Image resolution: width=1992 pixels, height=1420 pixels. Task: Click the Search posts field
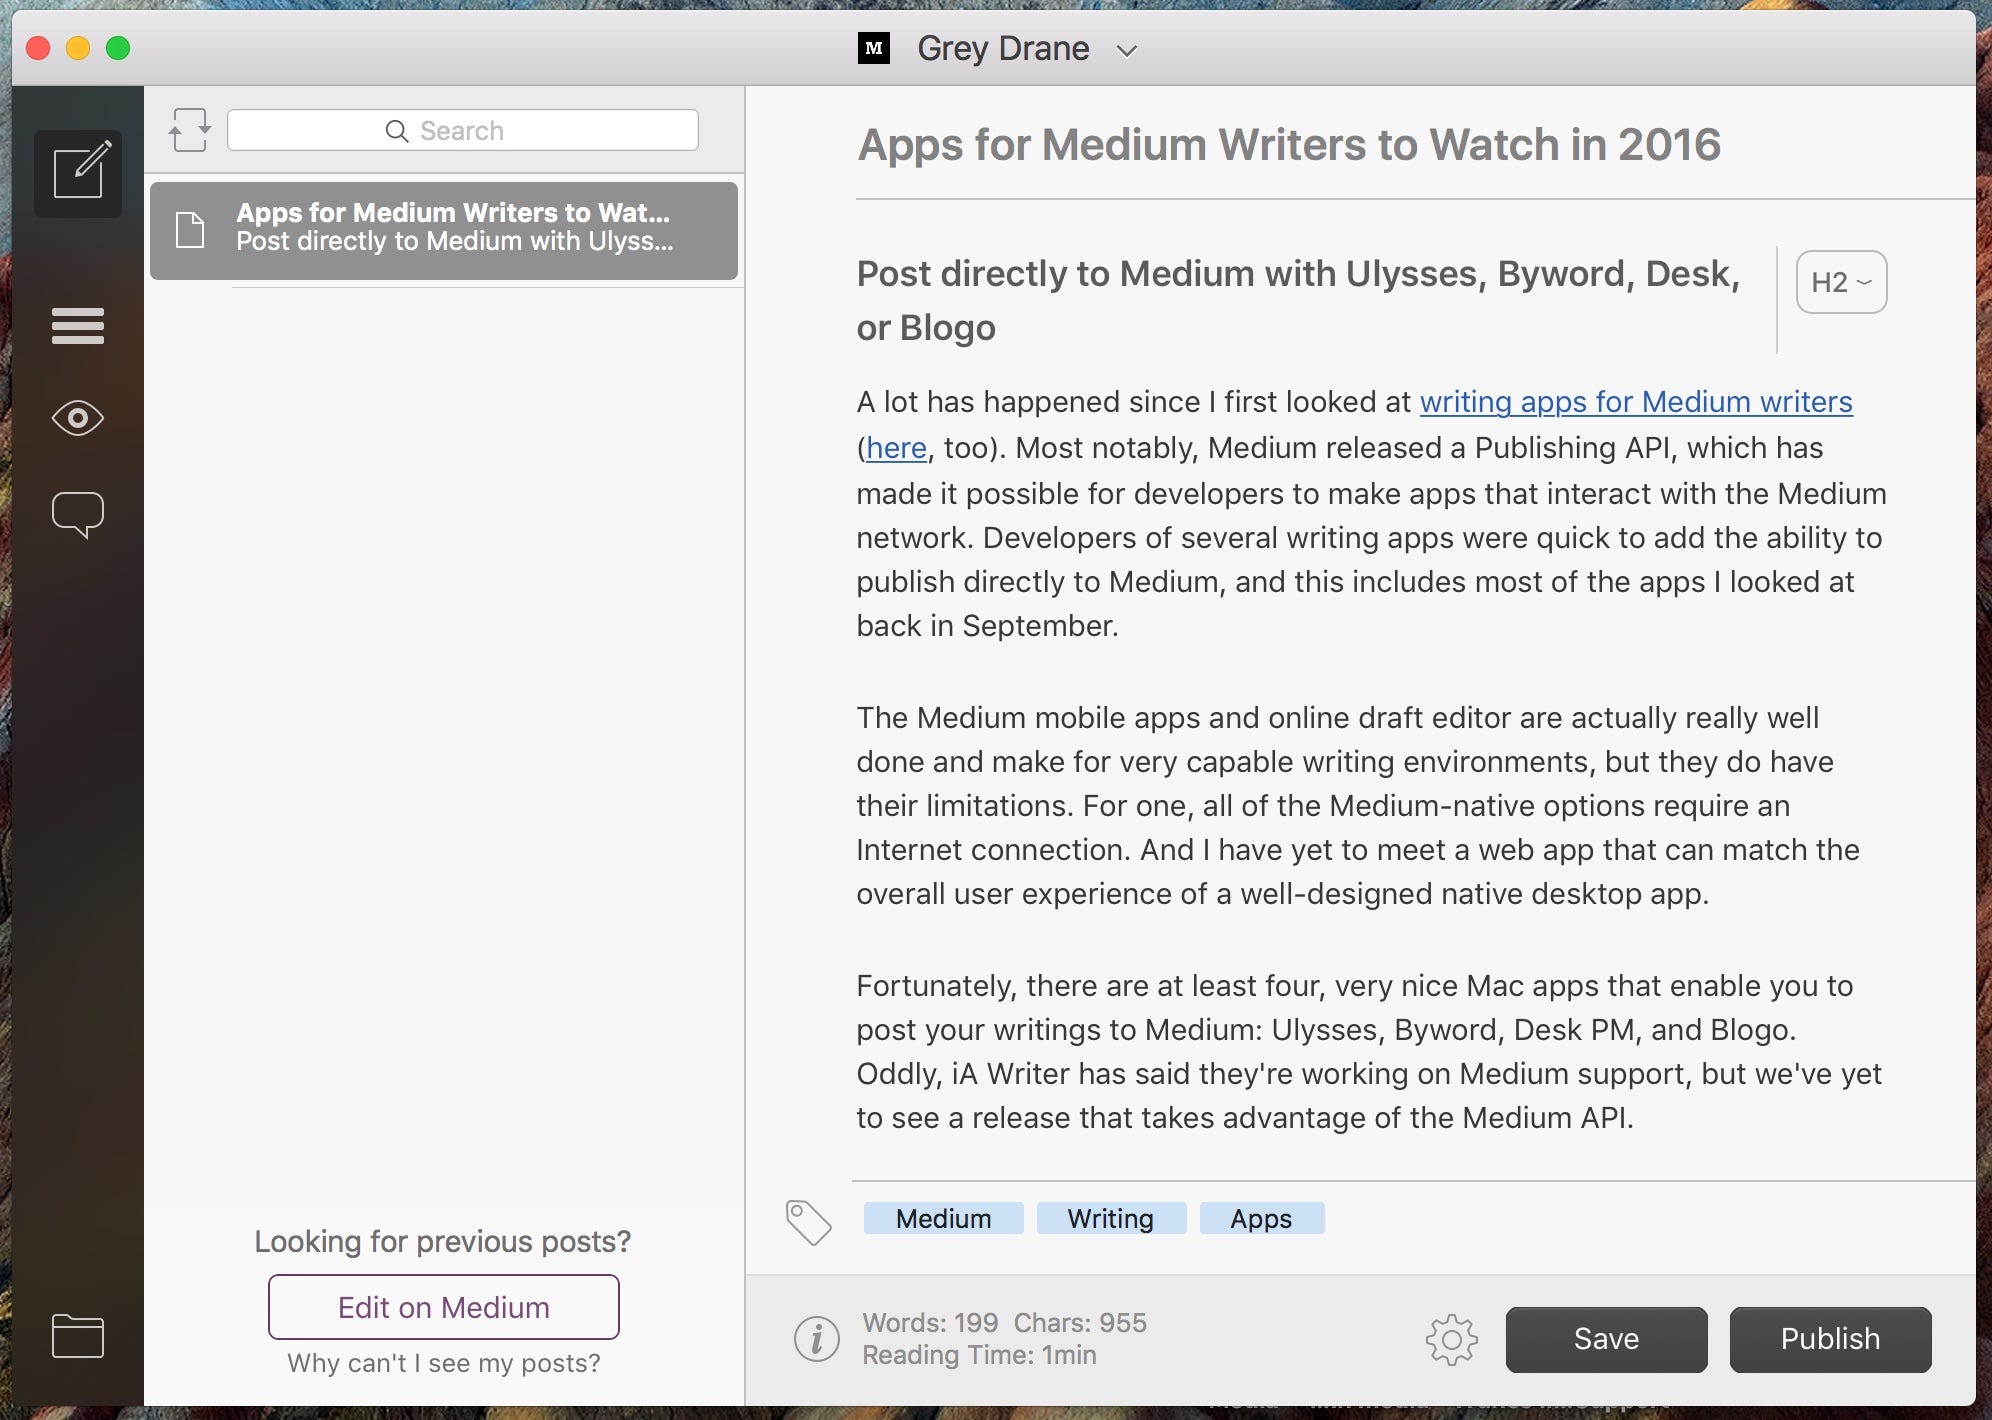(462, 131)
